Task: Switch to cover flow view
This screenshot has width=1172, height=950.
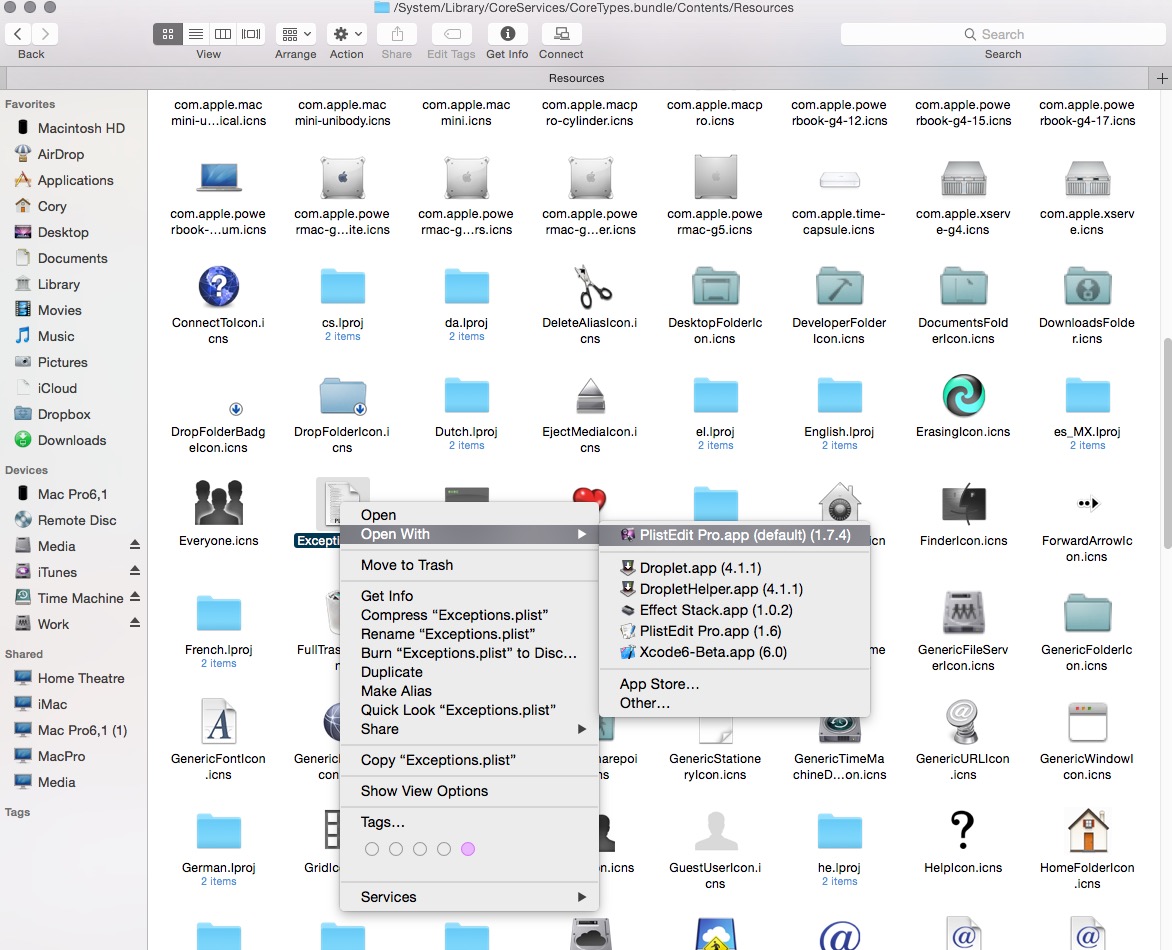Action: coord(251,34)
